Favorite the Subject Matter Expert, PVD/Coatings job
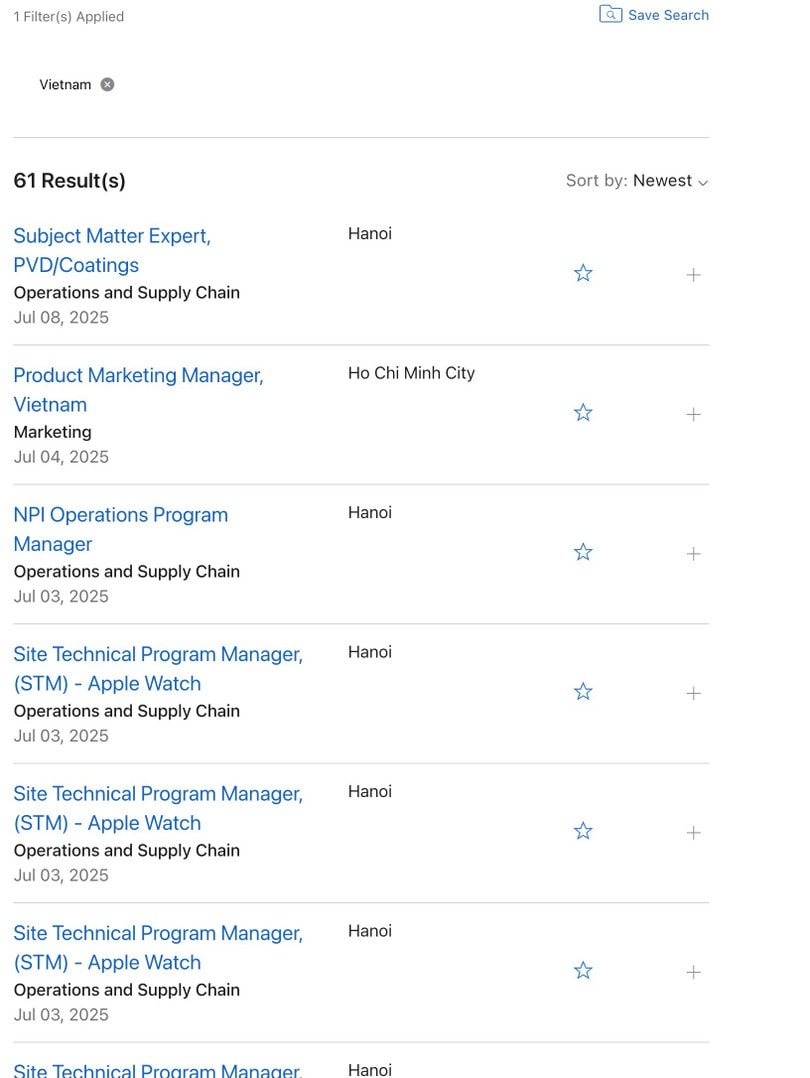This screenshot has height=1078, width=810. coord(583,273)
